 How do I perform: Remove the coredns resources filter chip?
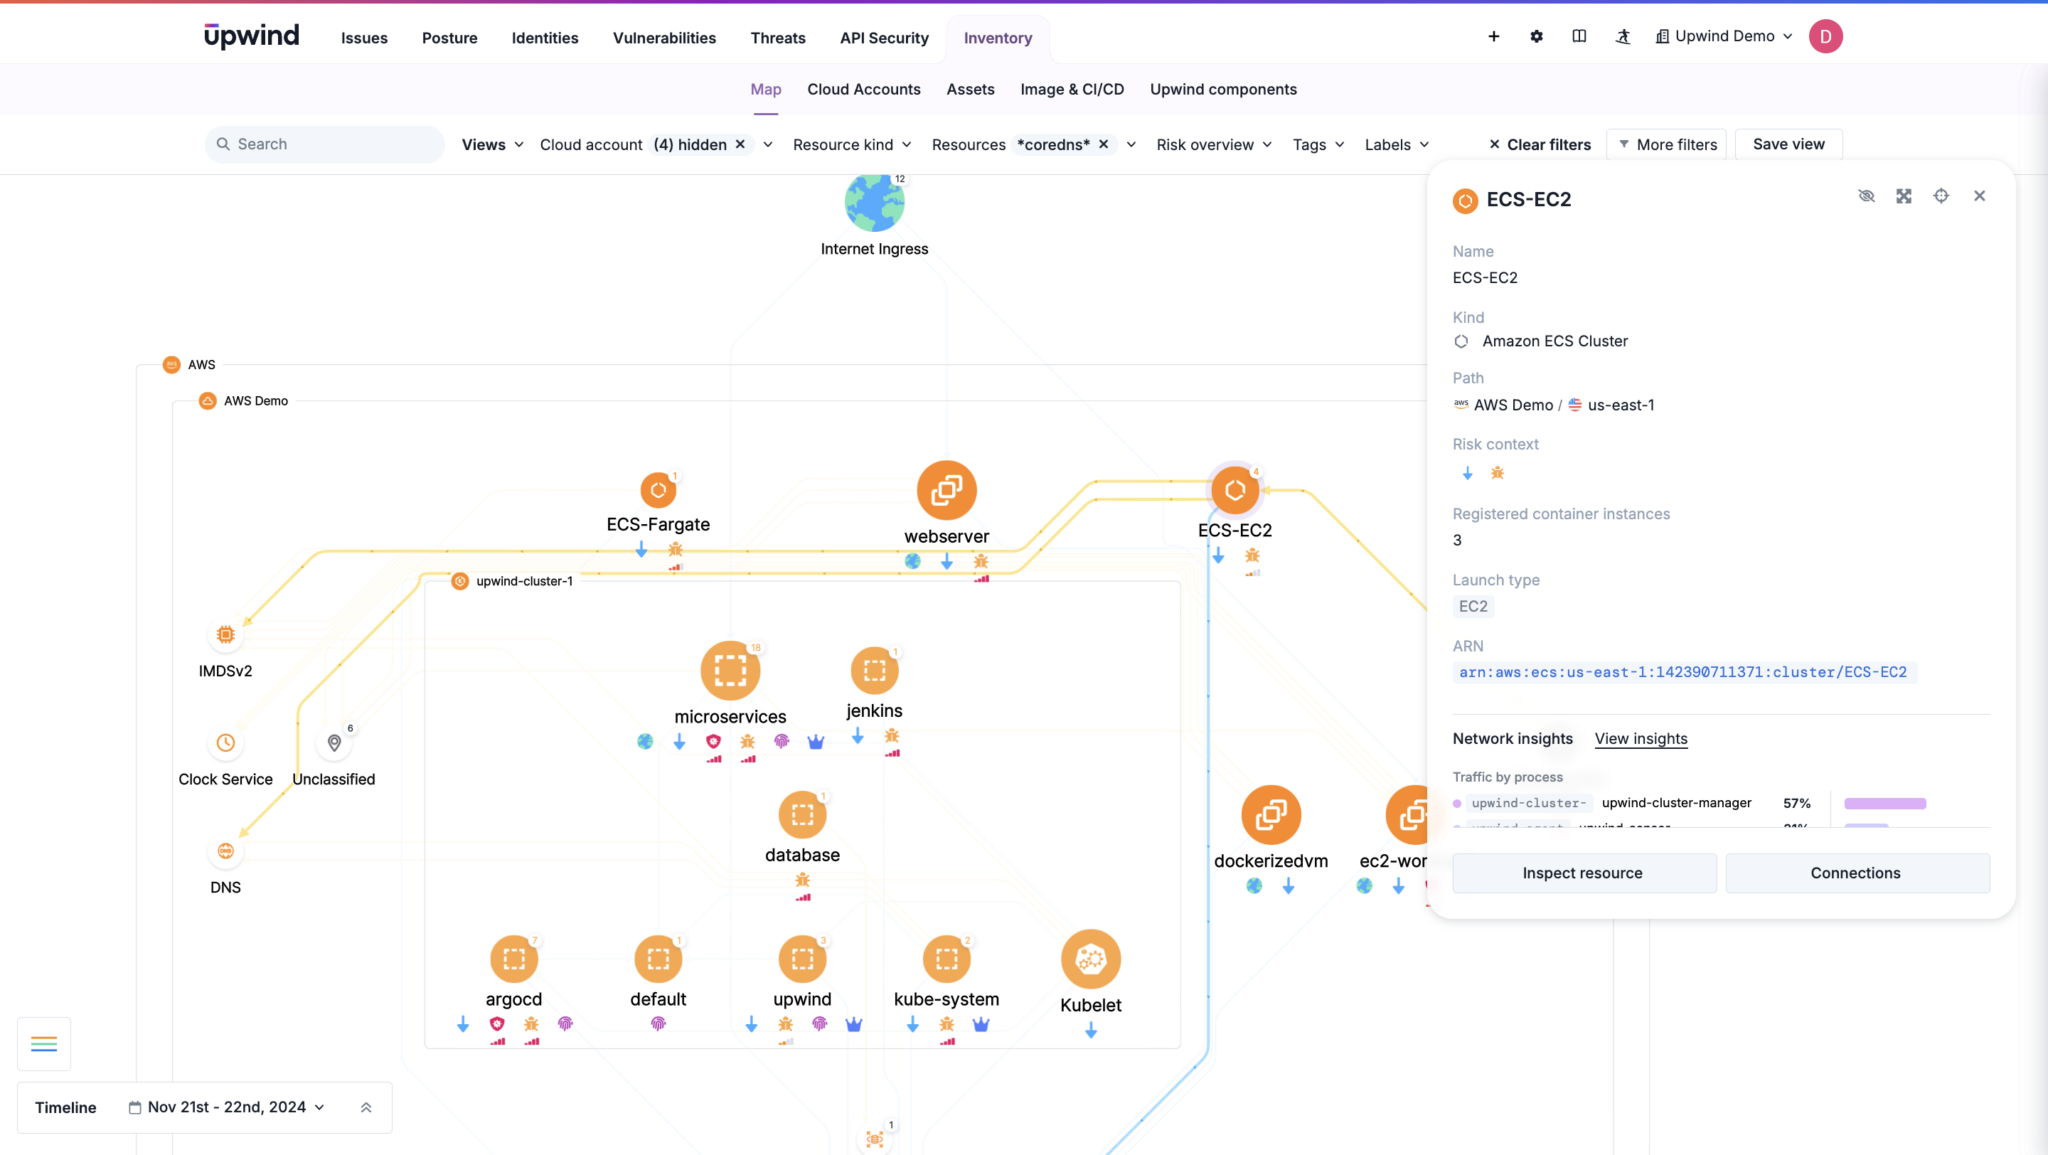1102,144
